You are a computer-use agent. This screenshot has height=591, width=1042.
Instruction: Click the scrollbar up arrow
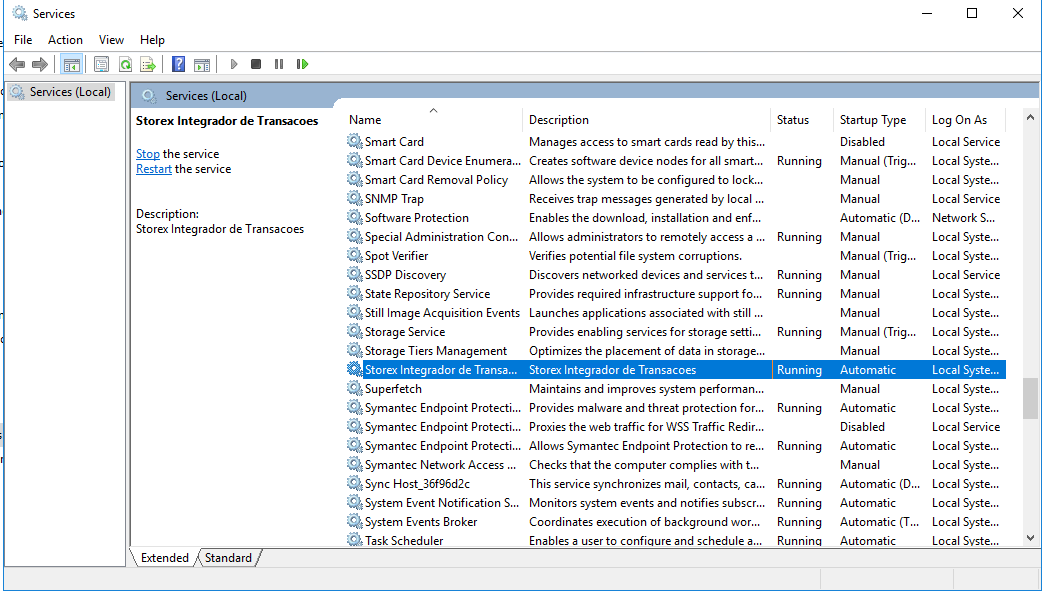pos(1030,117)
